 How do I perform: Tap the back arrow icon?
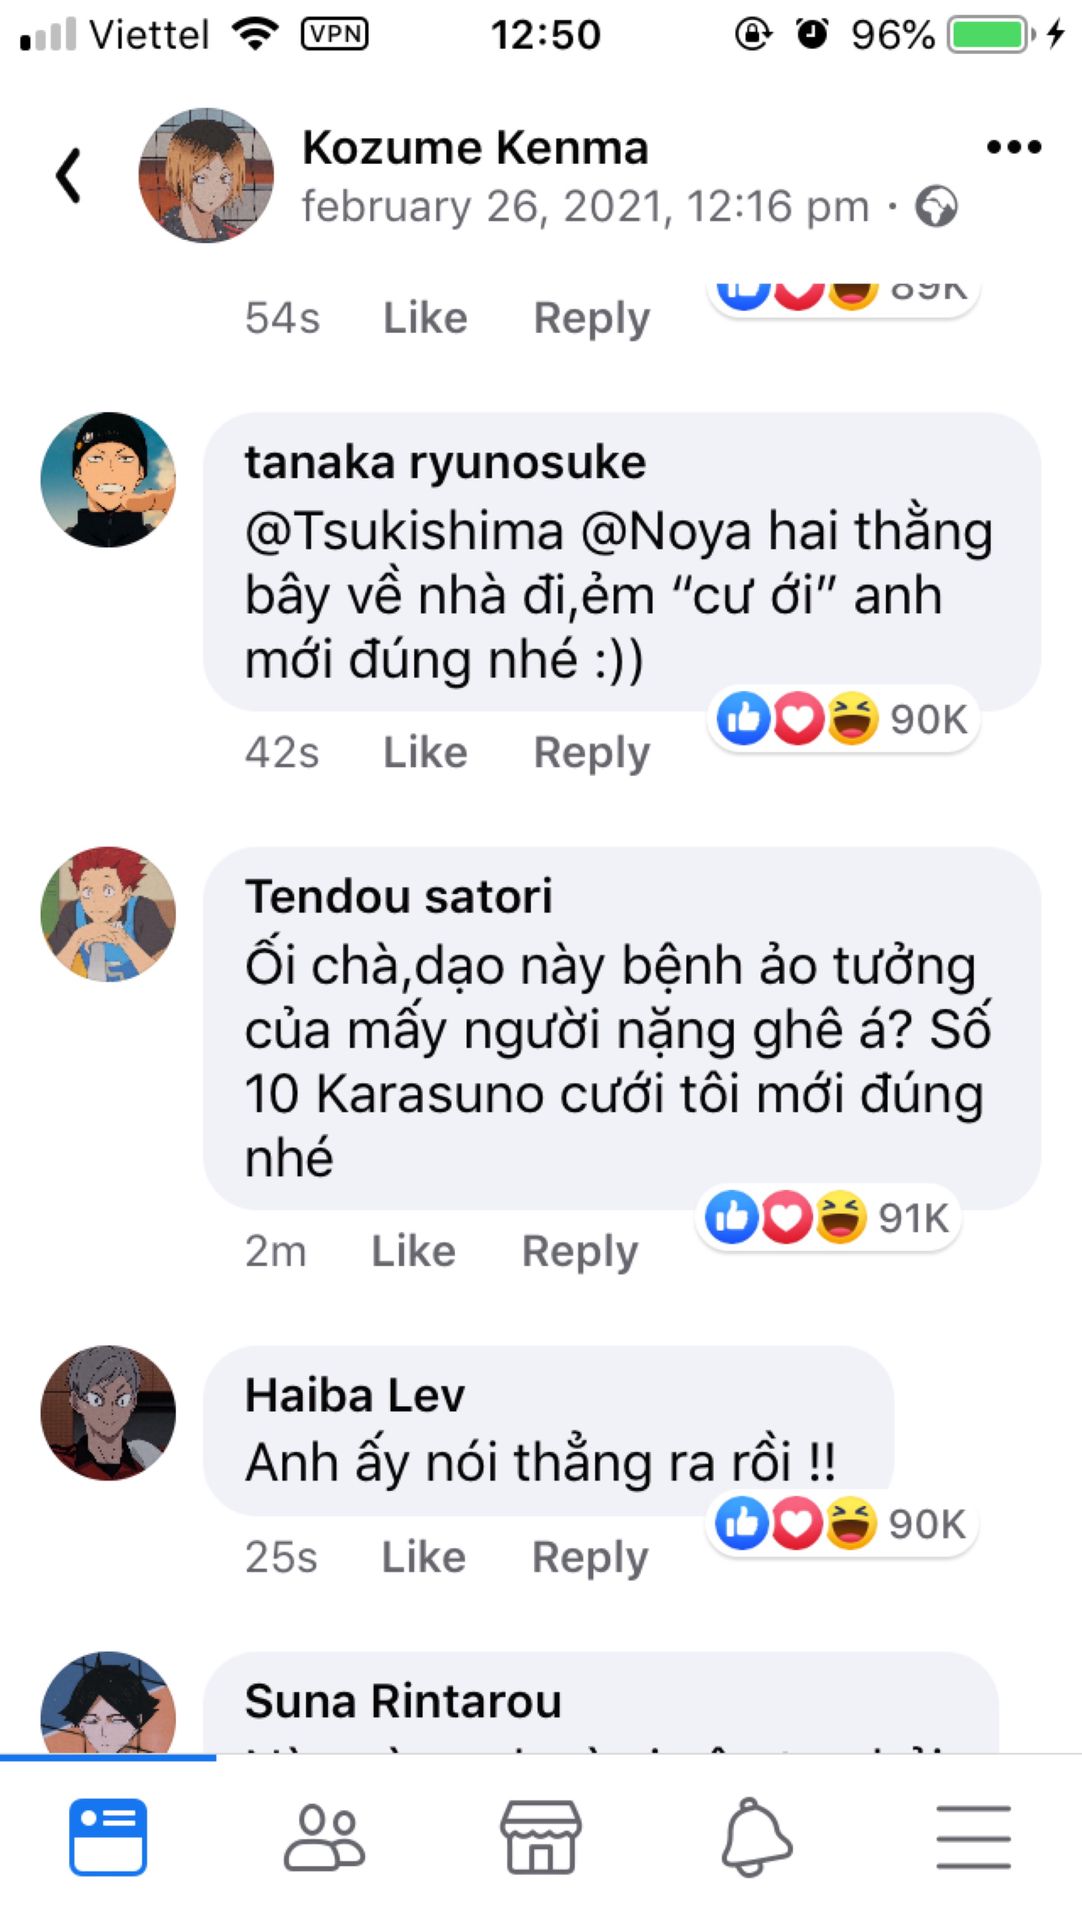68,176
